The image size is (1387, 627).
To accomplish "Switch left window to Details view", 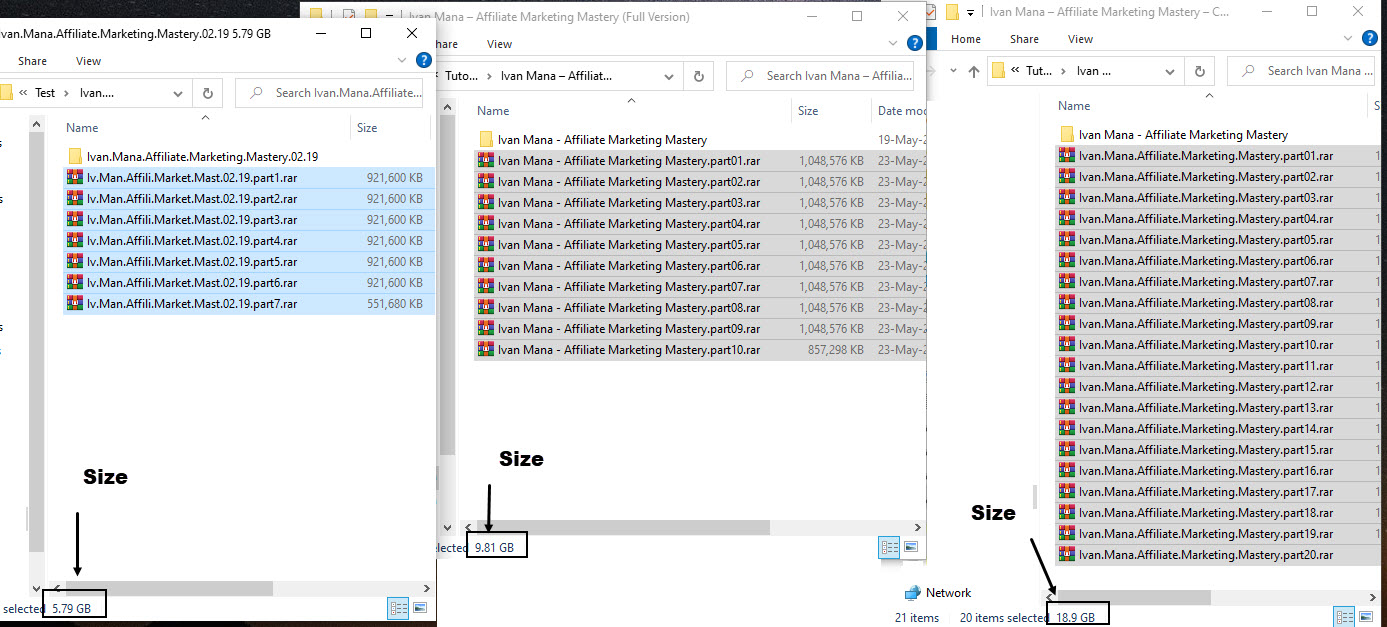I will pos(397,608).
